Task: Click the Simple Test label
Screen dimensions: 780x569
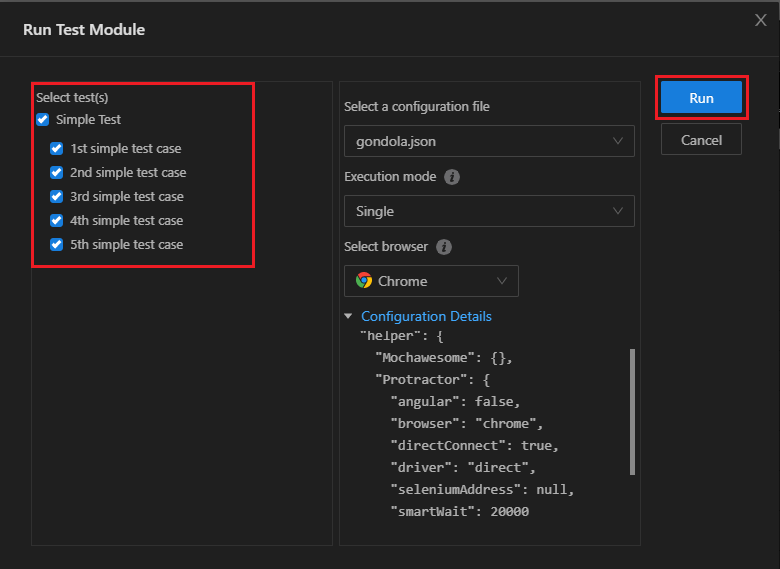Action: point(88,120)
